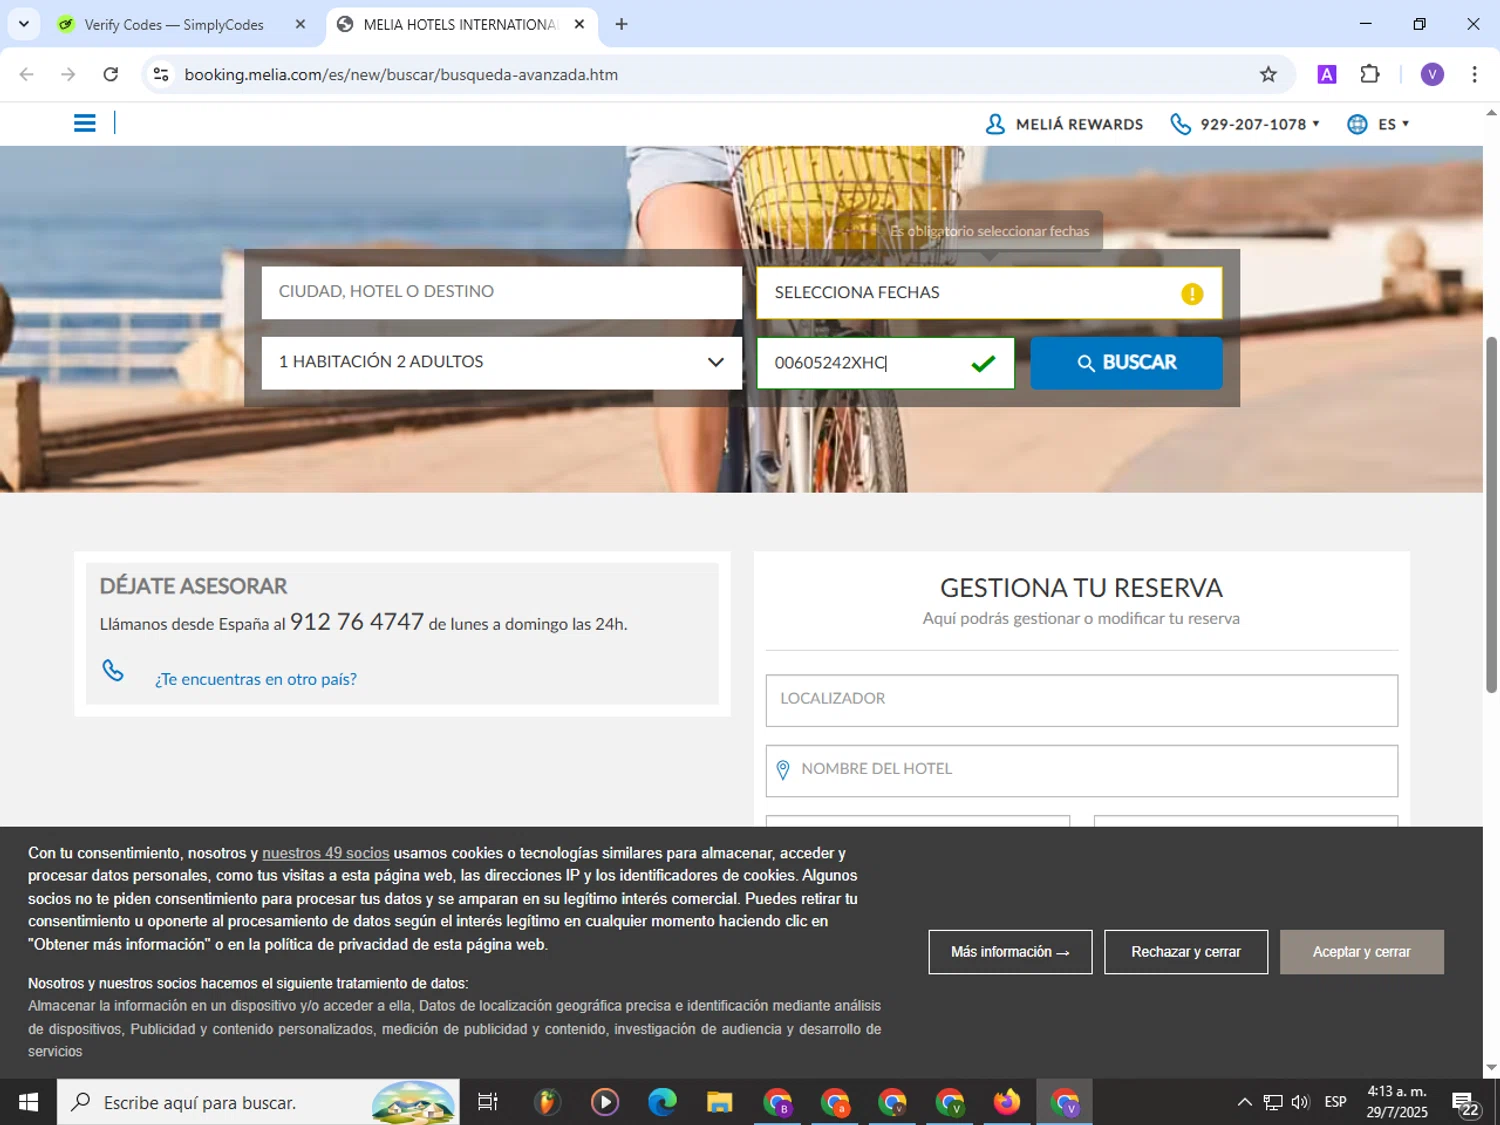Open the purple A extension icon
Screen dimensions: 1500x1125
click(1327, 74)
